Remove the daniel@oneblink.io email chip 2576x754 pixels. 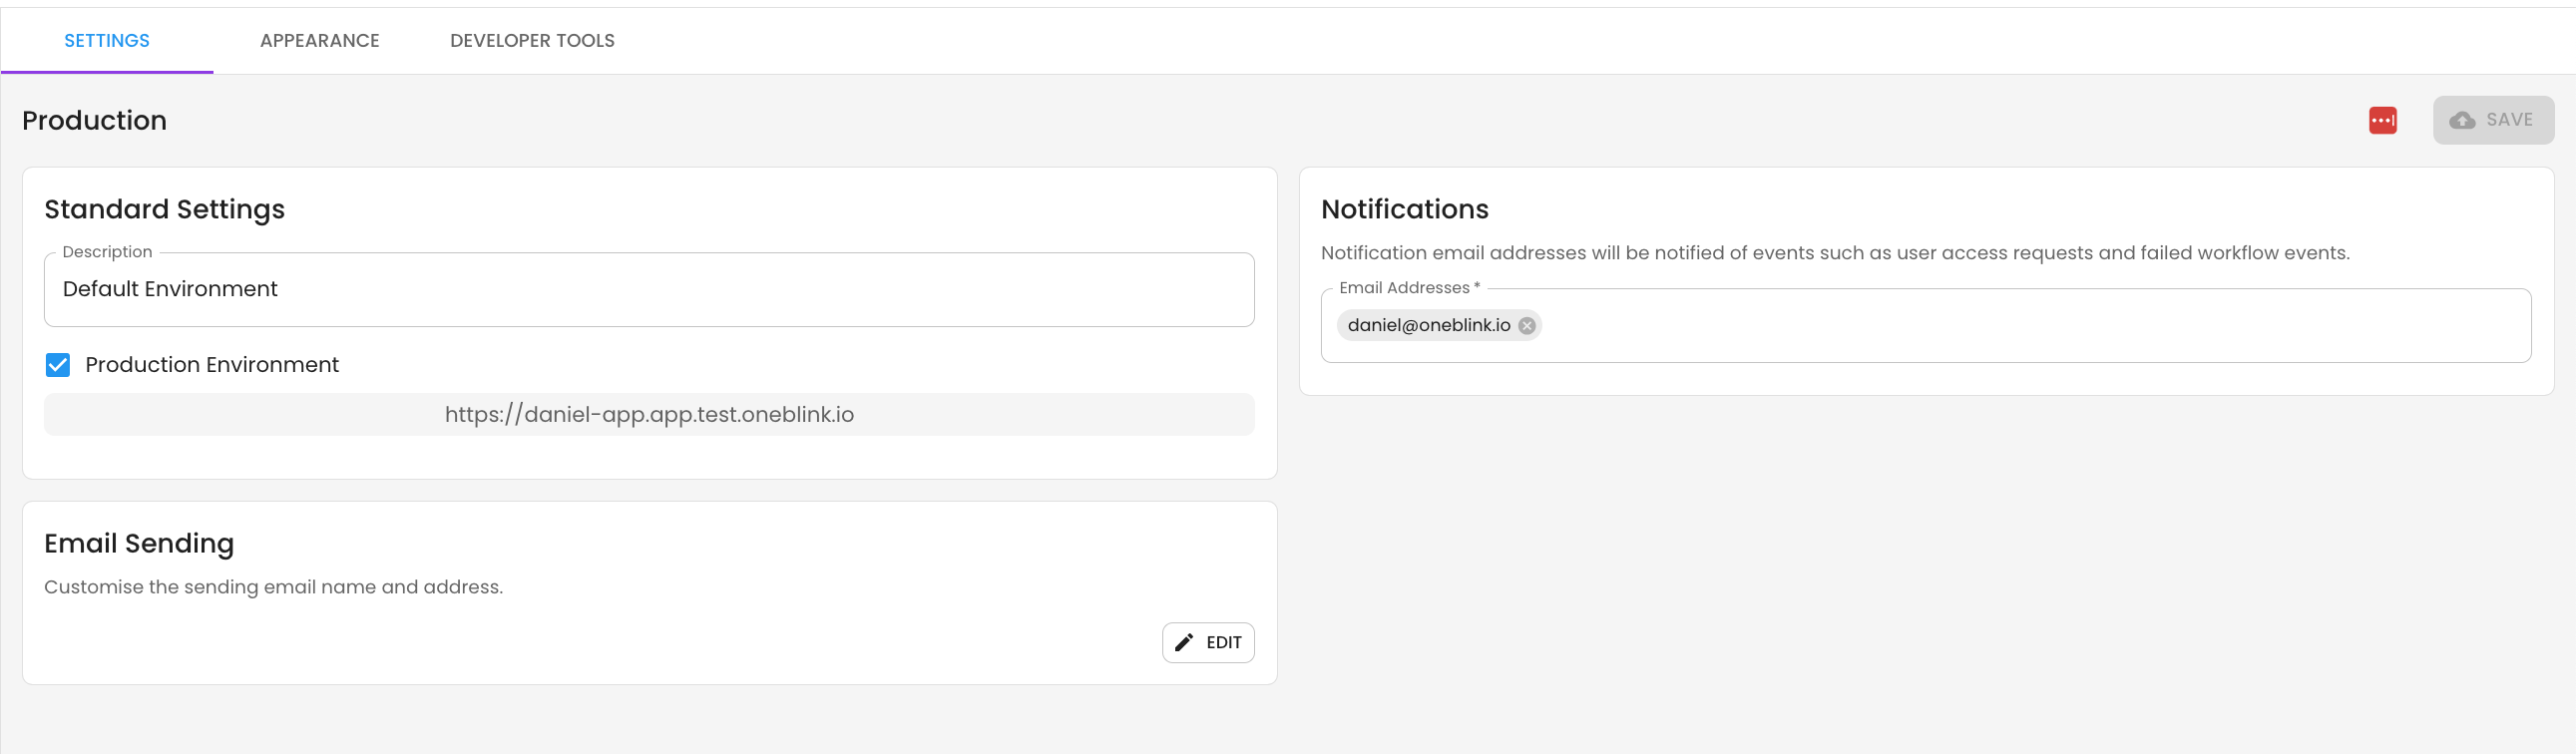(1526, 325)
